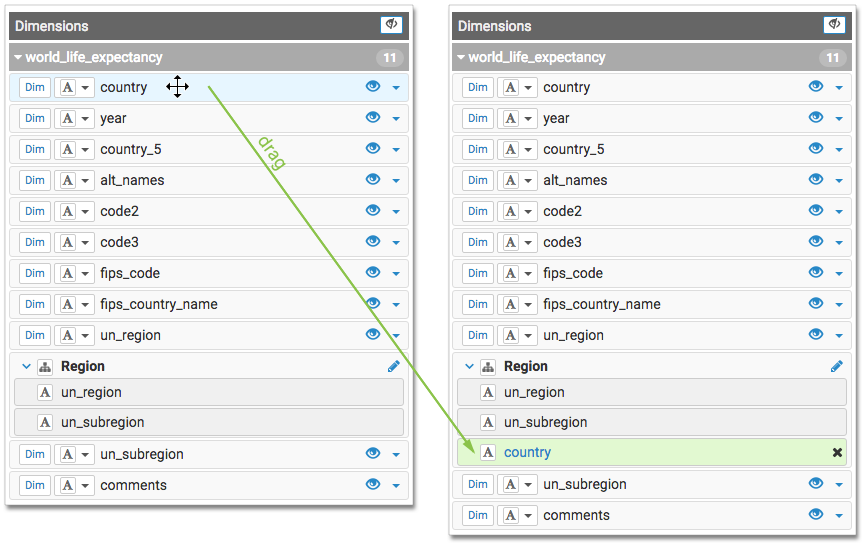Click the Region hierarchy icon in left panel
Viewport: 866px width, 543px height.
(x=44, y=367)
